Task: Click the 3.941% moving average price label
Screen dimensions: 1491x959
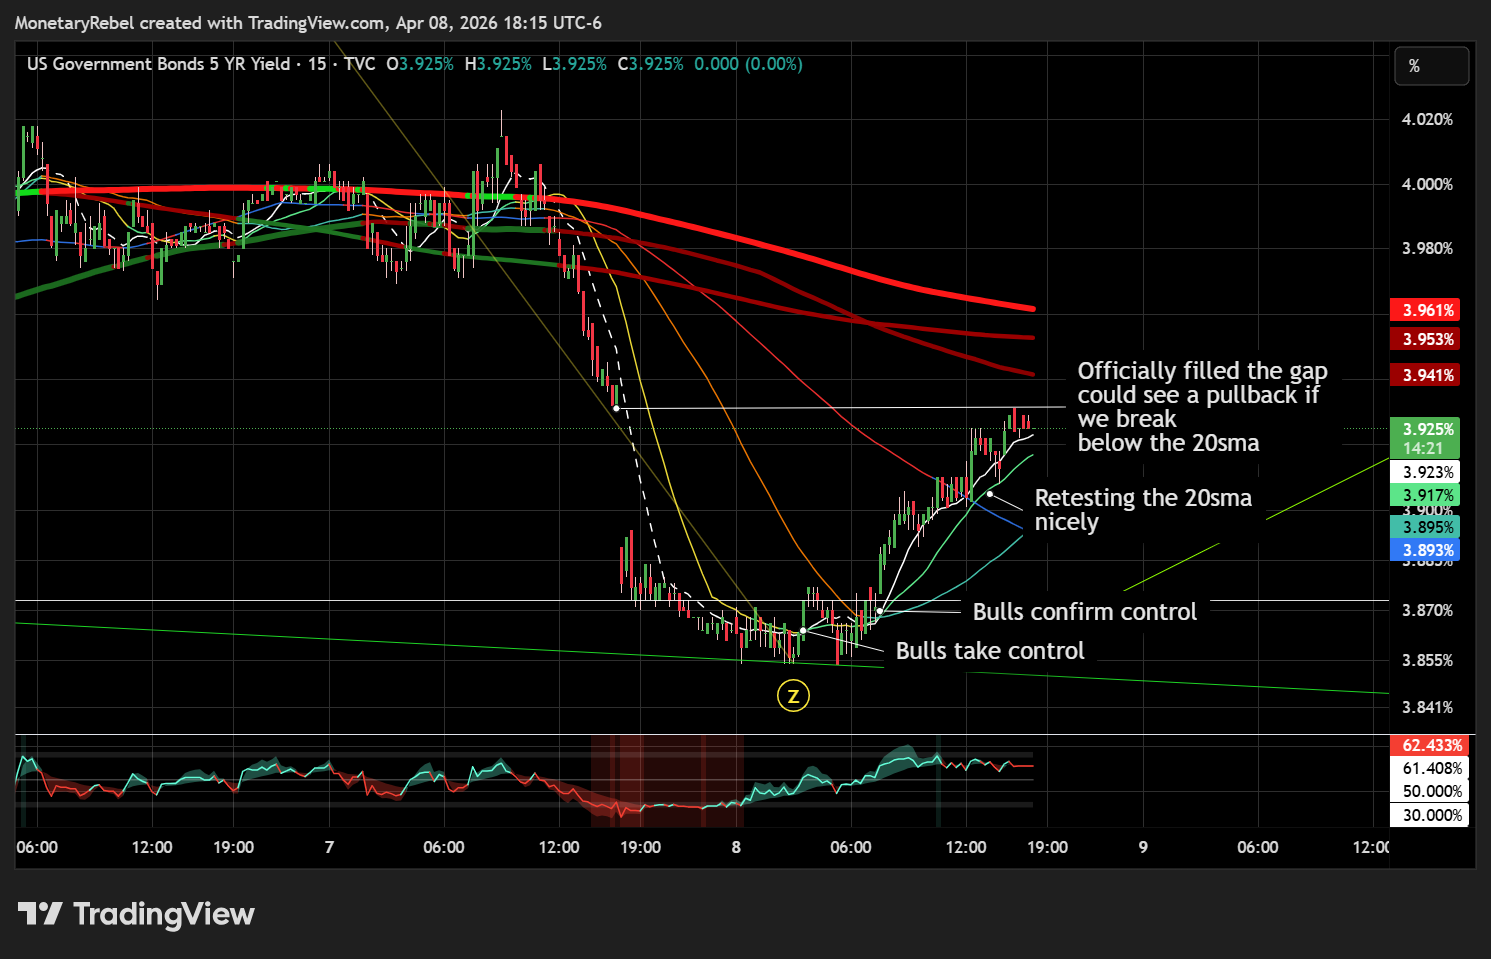Action: click(1424, 375)
